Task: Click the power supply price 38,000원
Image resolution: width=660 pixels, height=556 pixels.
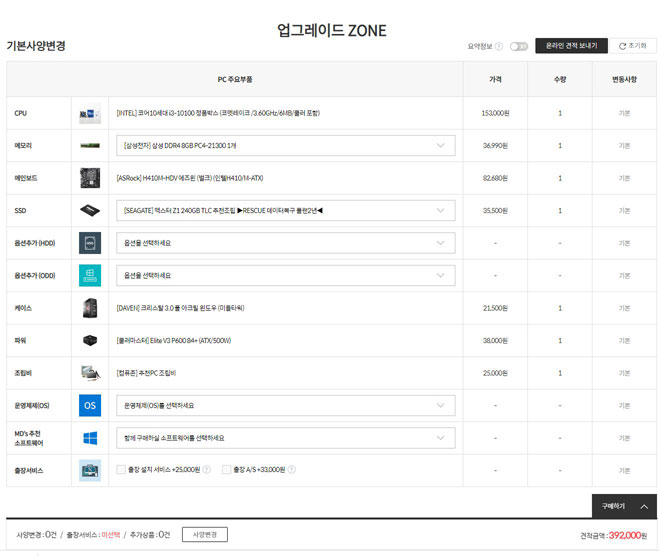Action: 495,341
